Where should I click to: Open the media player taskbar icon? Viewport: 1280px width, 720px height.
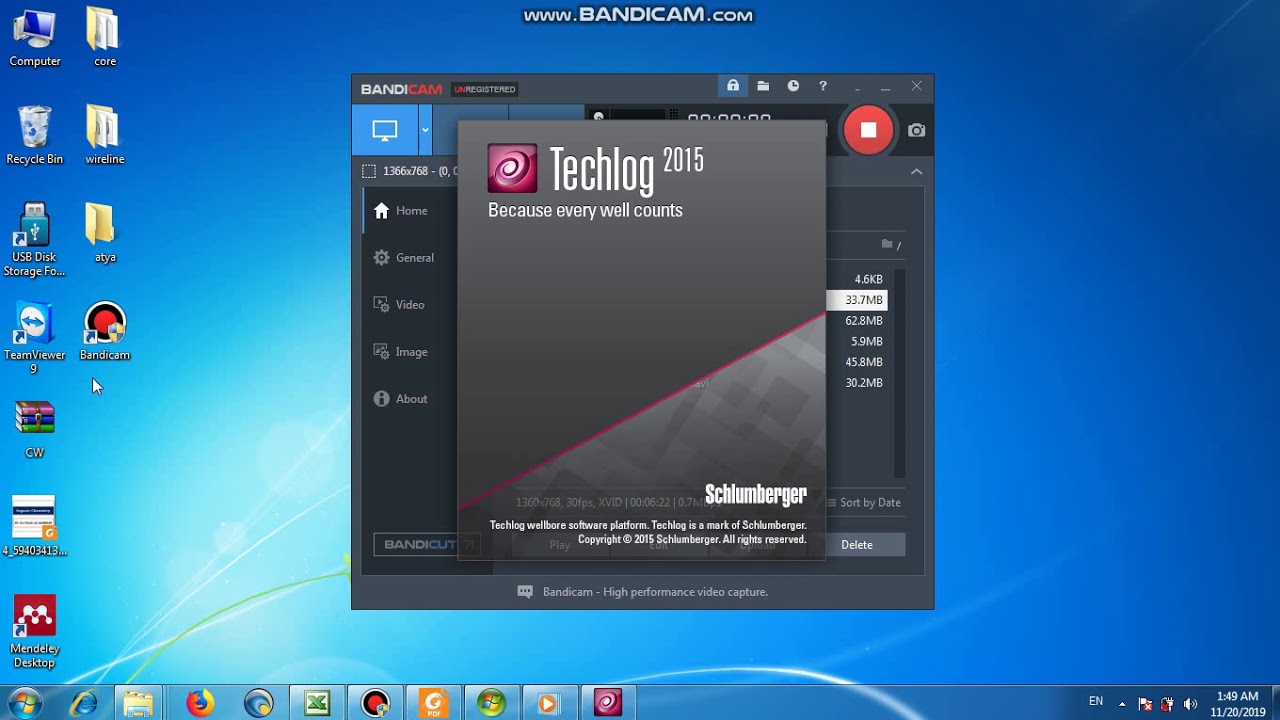[549, 703]
